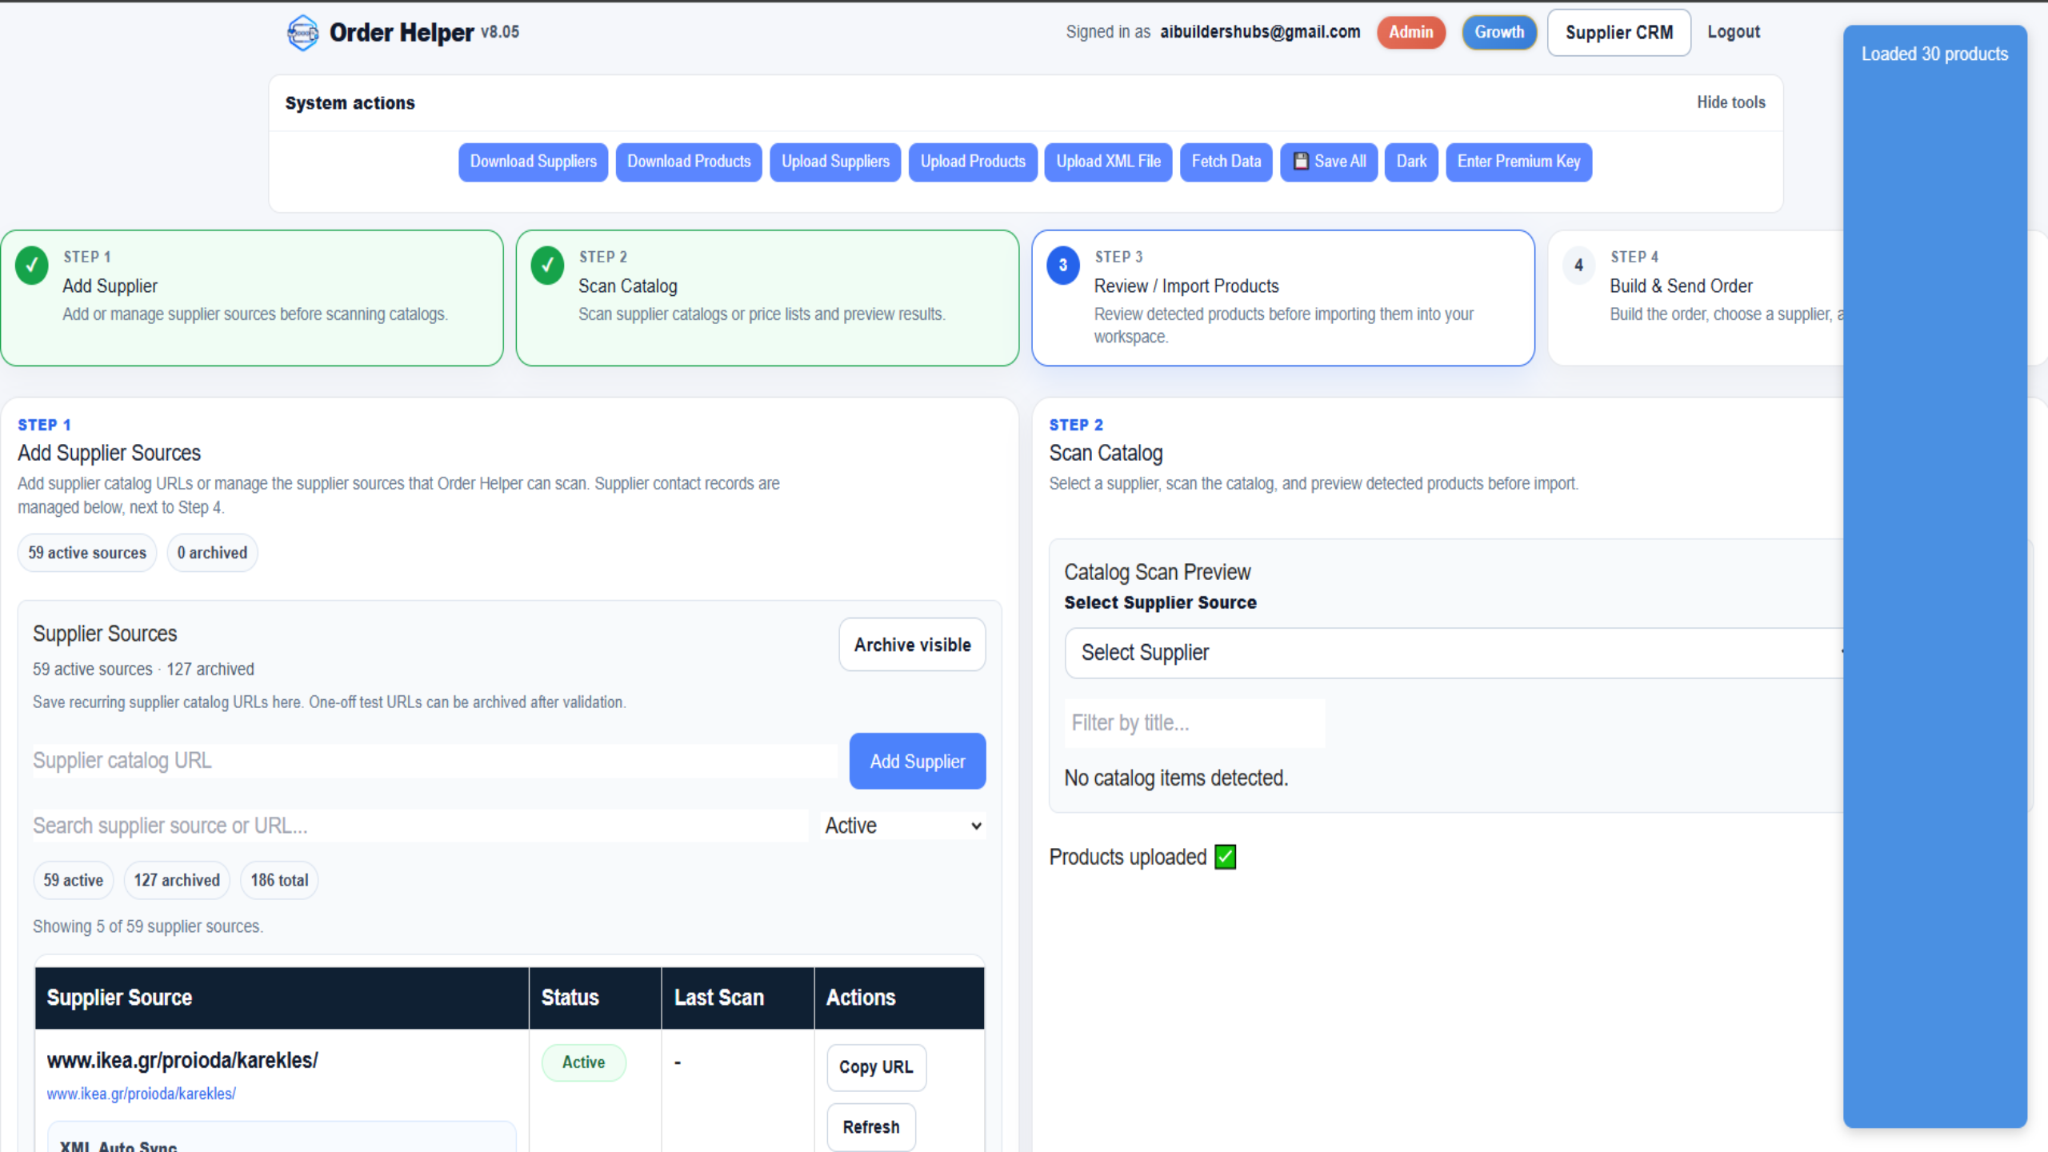This screenshot has height=1152, width=2048.
Task: Click the Admin badge
Action: pos(1411,33)
